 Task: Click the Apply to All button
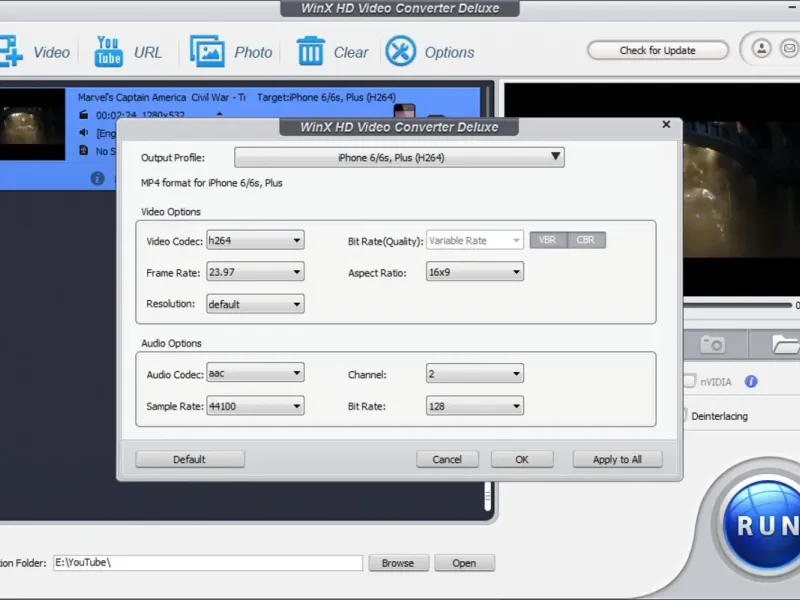click(x=617, y=459)
